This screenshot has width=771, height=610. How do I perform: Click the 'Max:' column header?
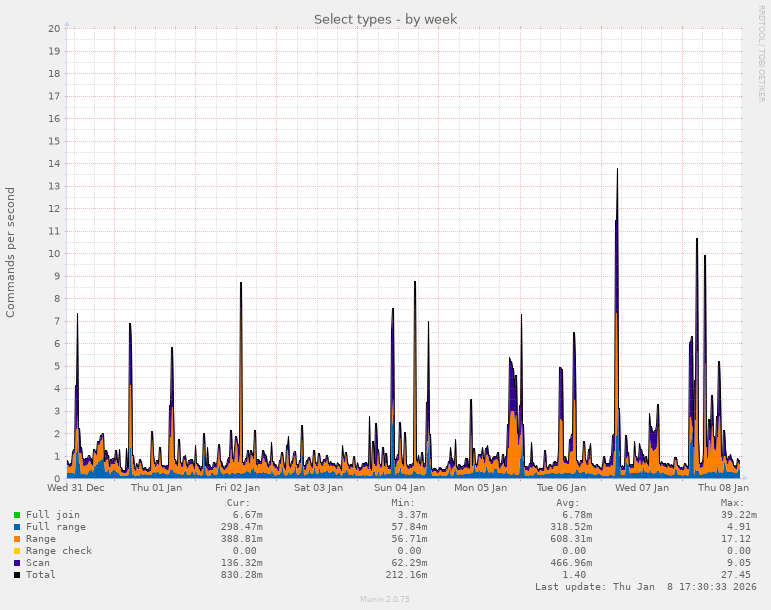(x=732, y=503)
